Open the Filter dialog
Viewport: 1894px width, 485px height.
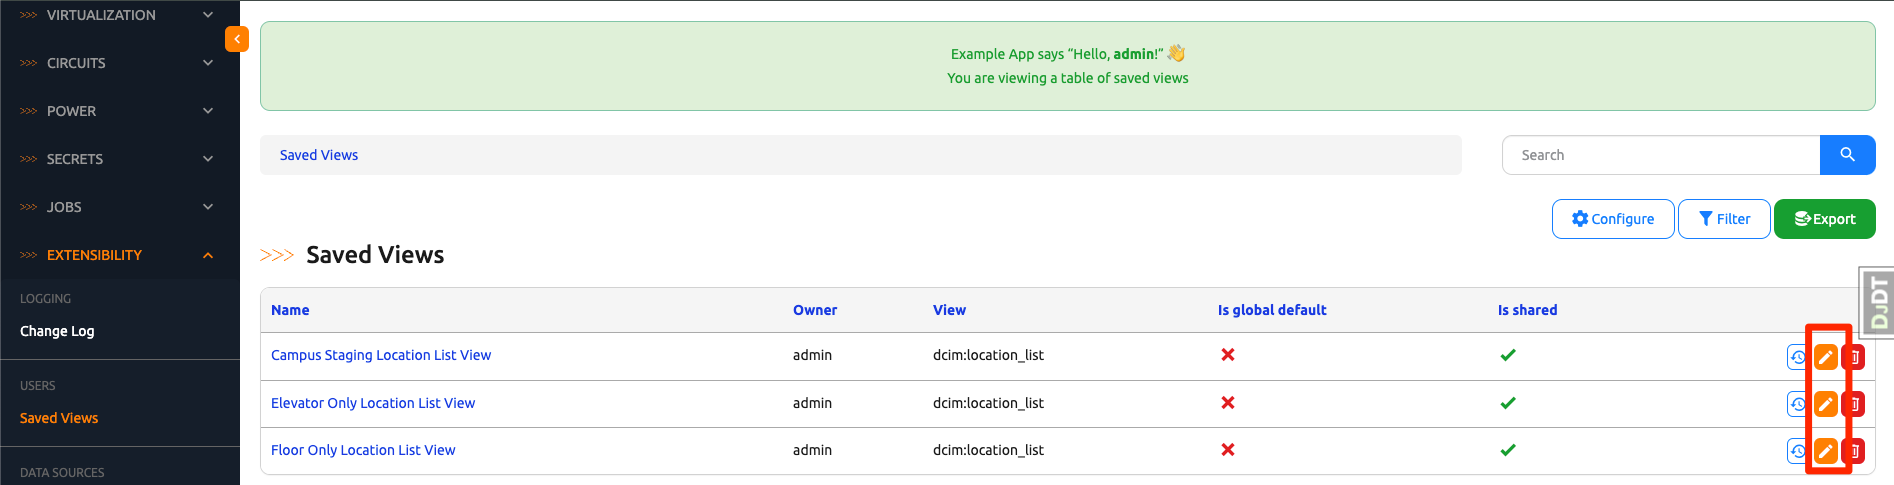(1723, 219)
